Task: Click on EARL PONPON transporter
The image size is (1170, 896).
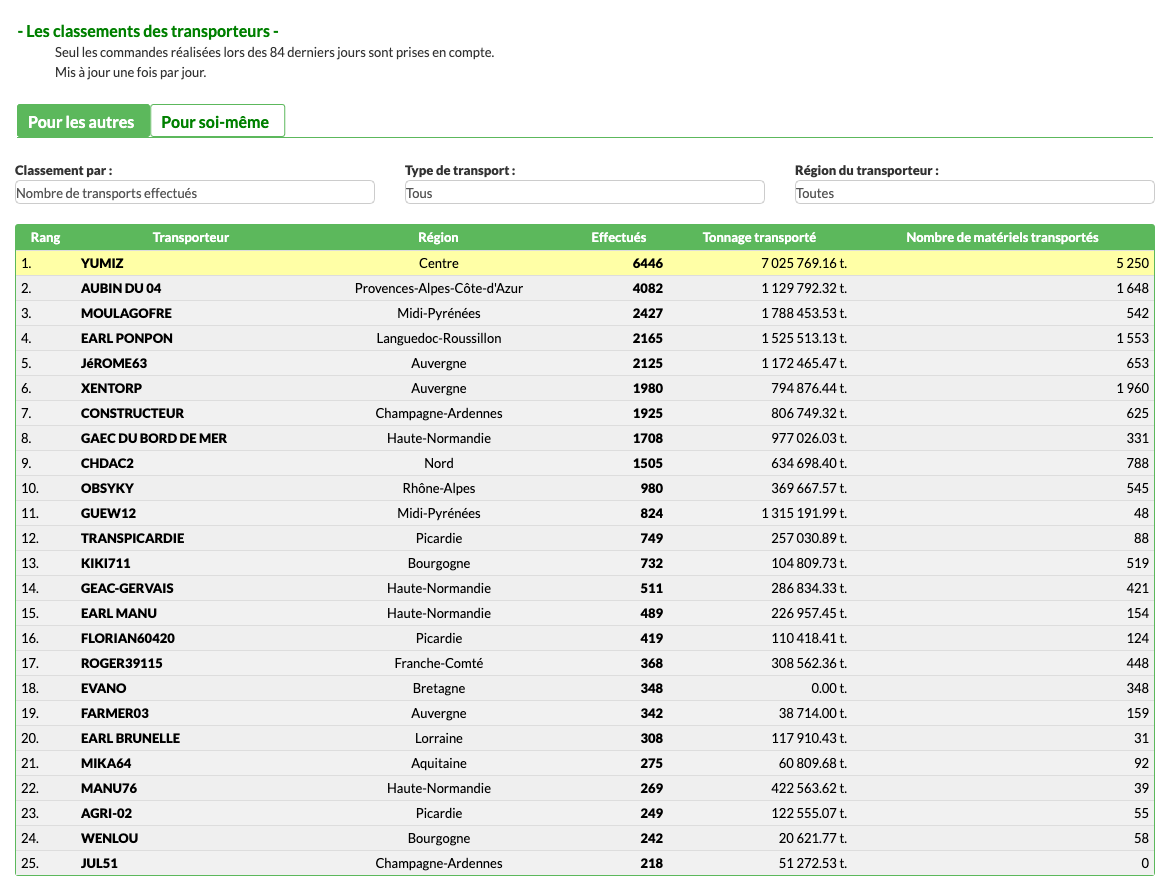Action: (126, 338)
